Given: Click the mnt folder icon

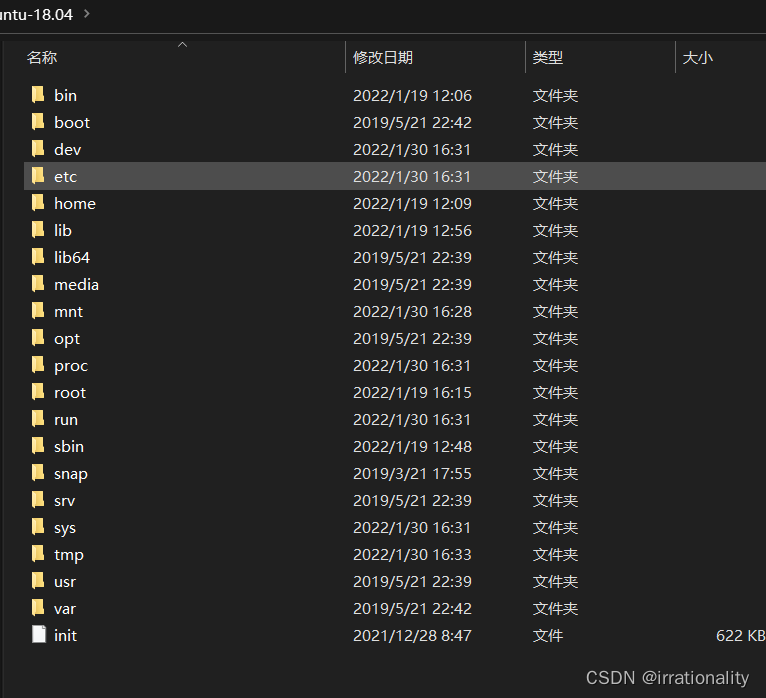Looking at the screenshot, I should (x=38, y=311).
